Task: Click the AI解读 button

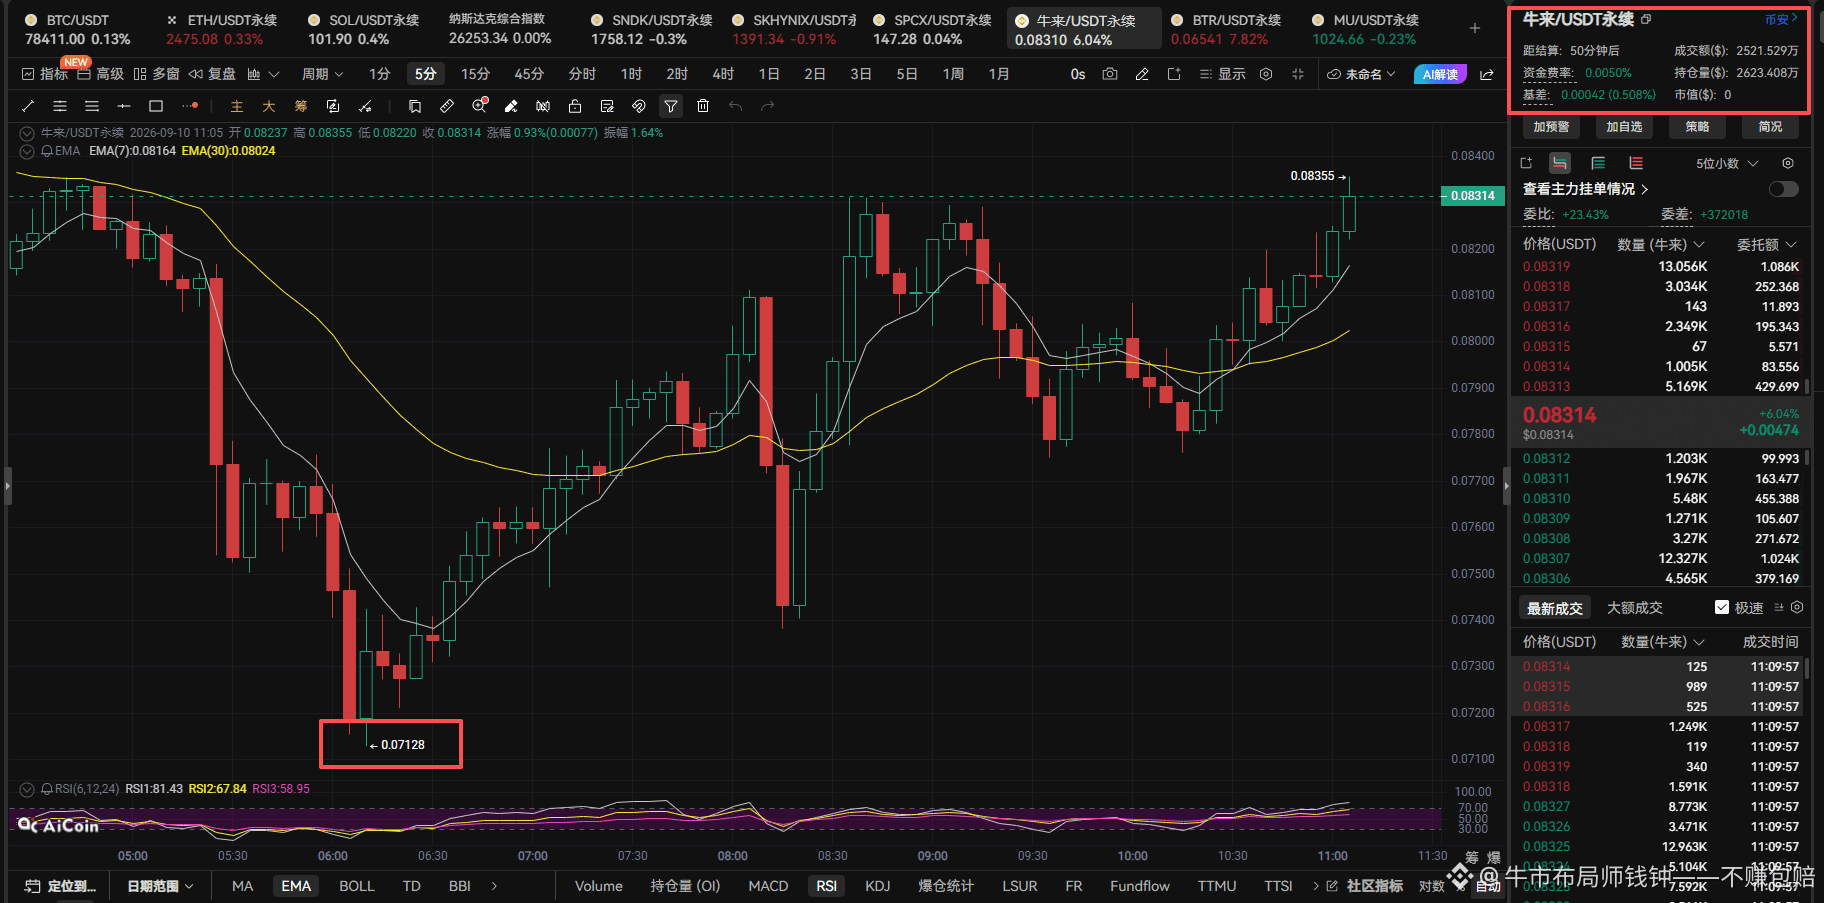Action: click(1440, 74)
